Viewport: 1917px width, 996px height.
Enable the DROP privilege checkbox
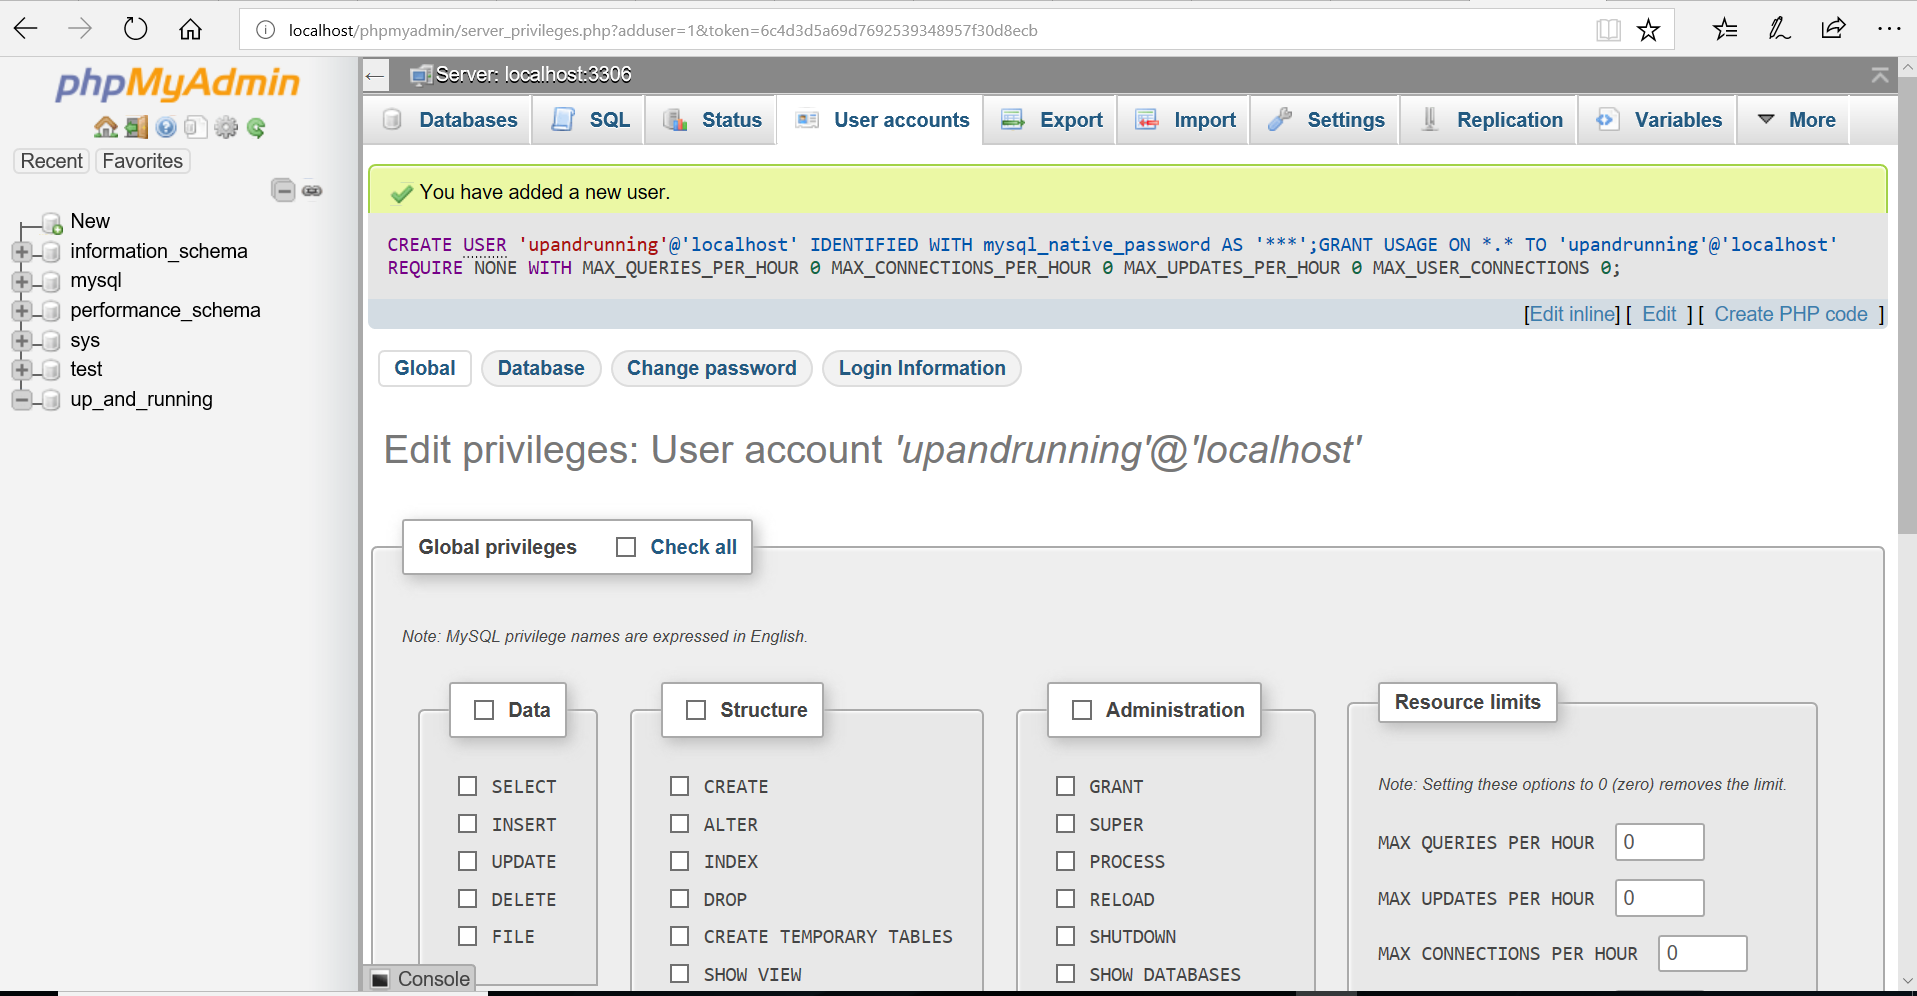680,899
